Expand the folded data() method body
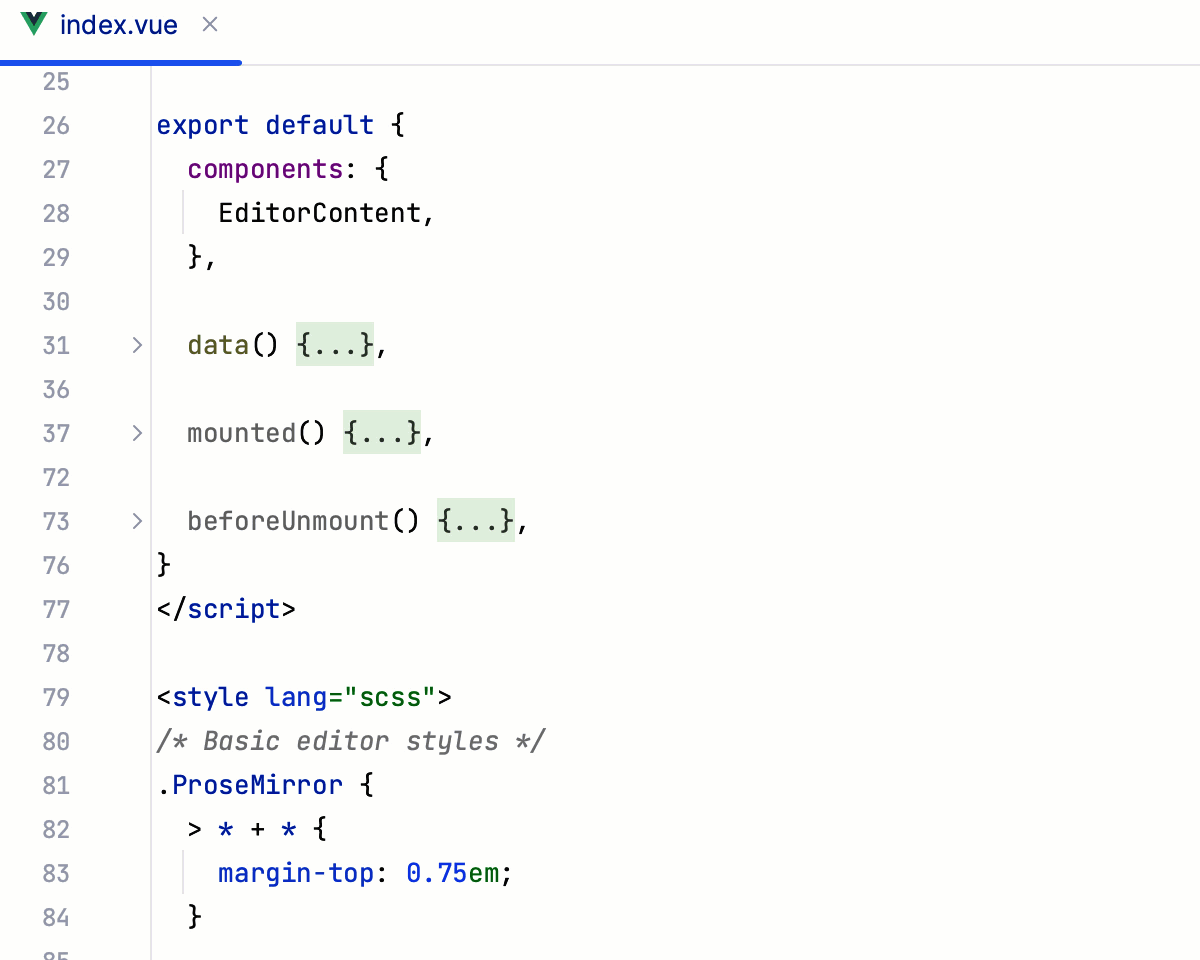This screenshot has width=1200, height=960. point(334,344)
